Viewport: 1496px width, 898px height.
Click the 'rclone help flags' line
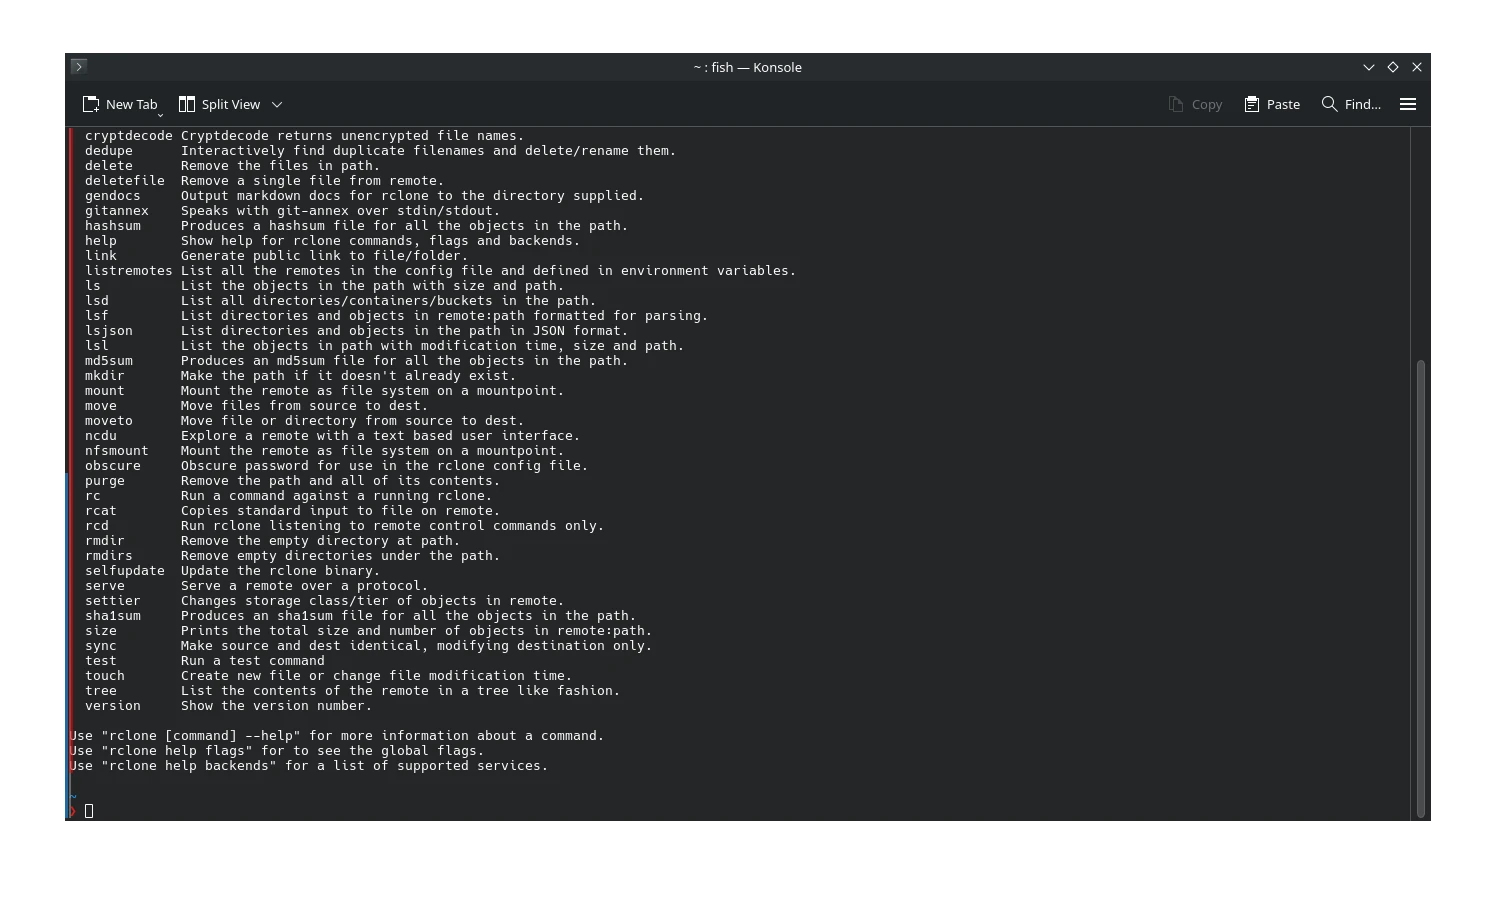coord(277,751)
